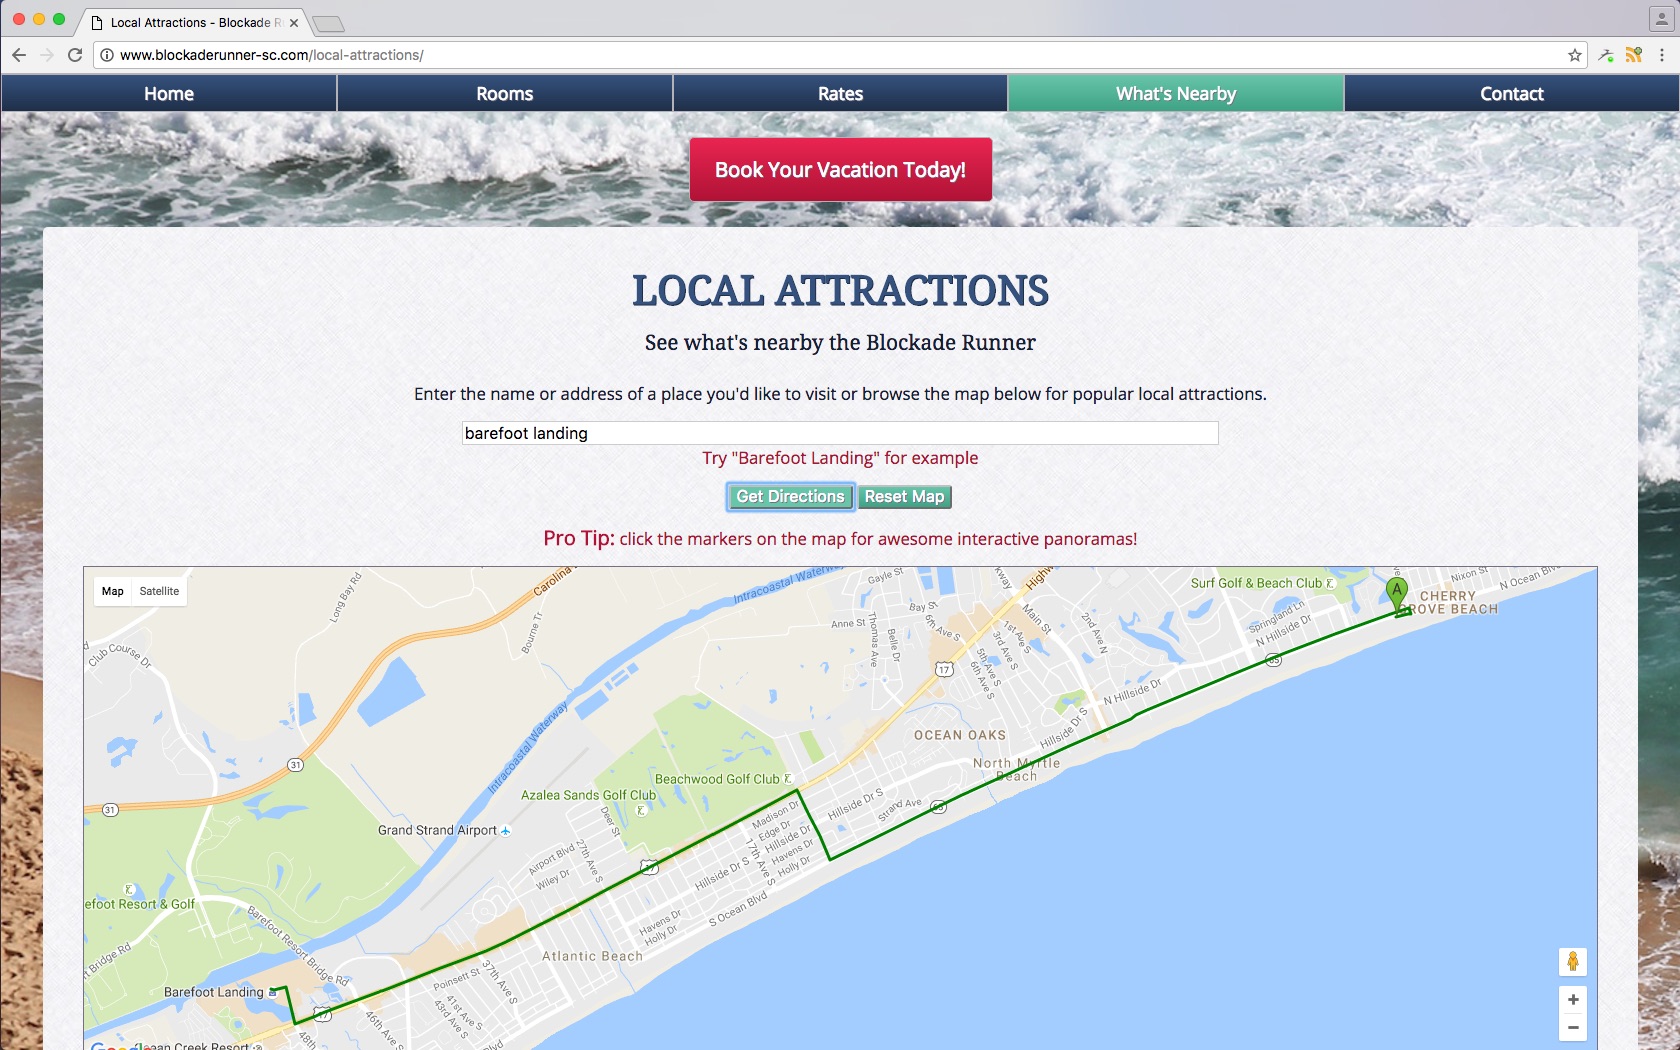Screen dimensions: 1680x1050
Task: Go back with the browser back arrow
Action: click(x=19, y=55)
